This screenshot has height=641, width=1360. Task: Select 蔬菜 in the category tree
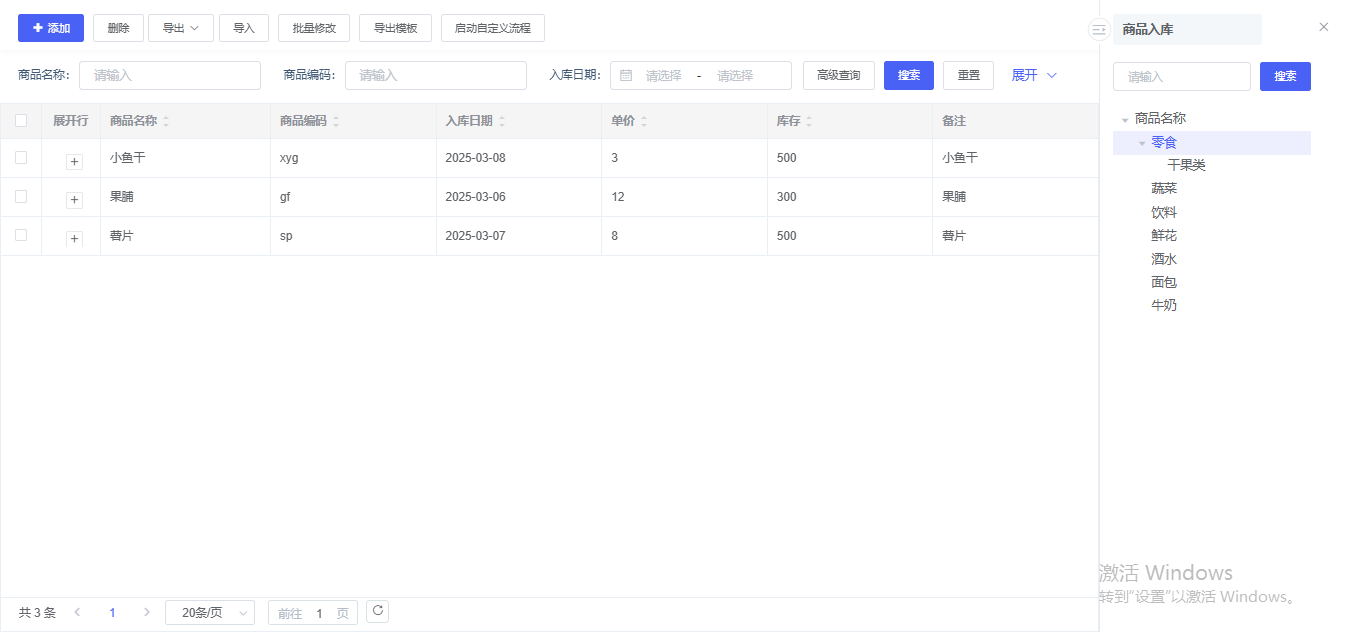(1164, 189)
